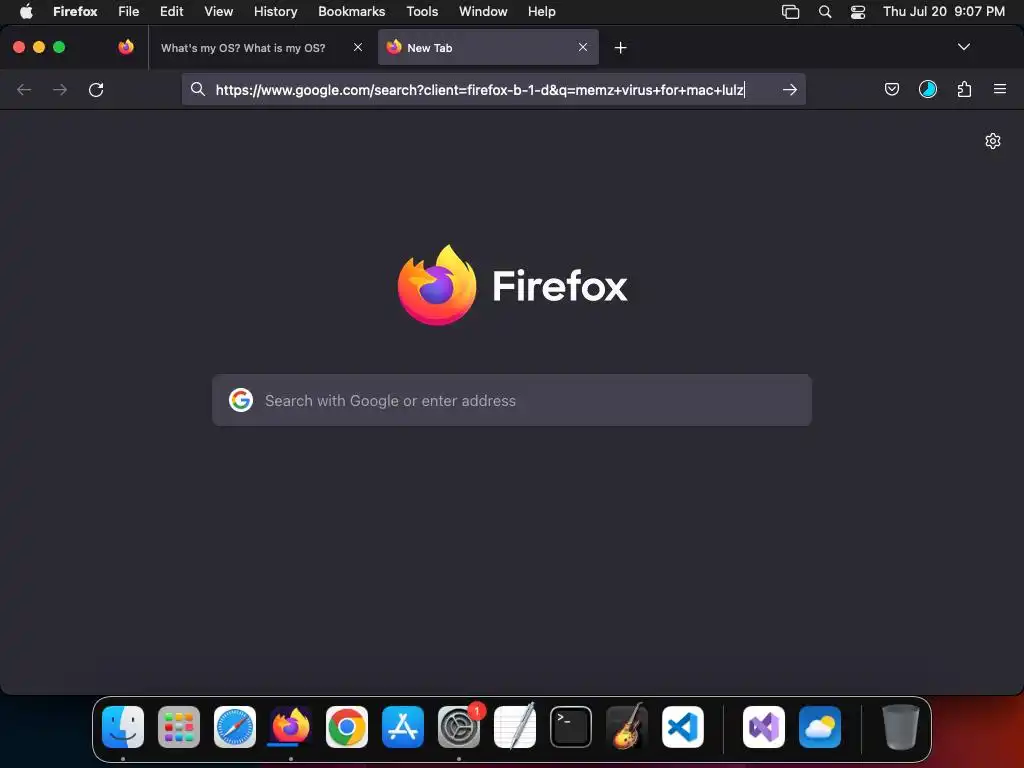
Task: Open App Store from the dock
Action: [x=403, y=727]
